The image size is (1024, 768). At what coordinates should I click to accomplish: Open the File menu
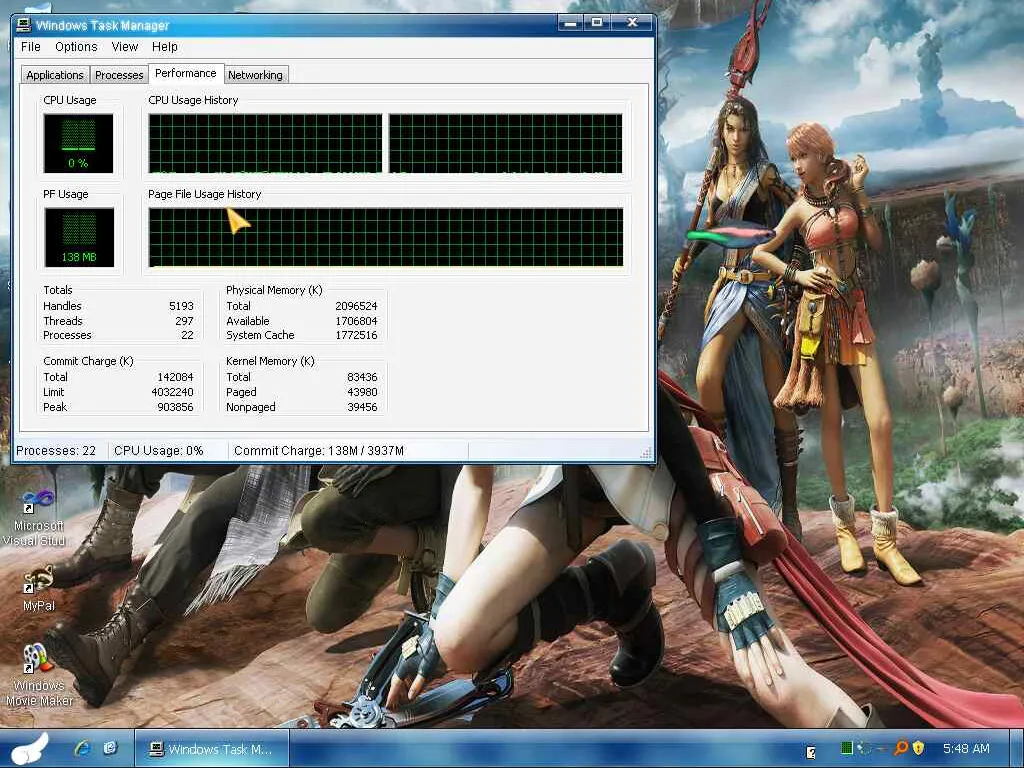coord(31,47)
